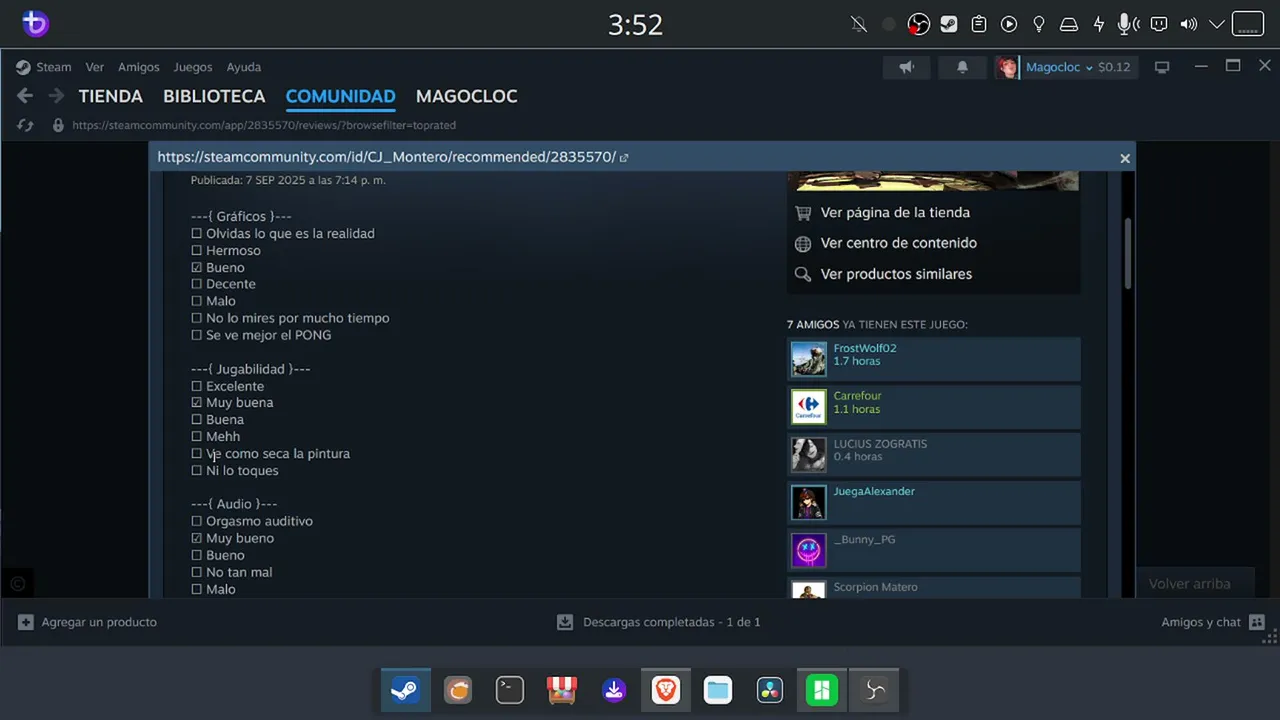1280x720 pixels.
Task: Open the Juegos menu
Action: pos(193,67)
